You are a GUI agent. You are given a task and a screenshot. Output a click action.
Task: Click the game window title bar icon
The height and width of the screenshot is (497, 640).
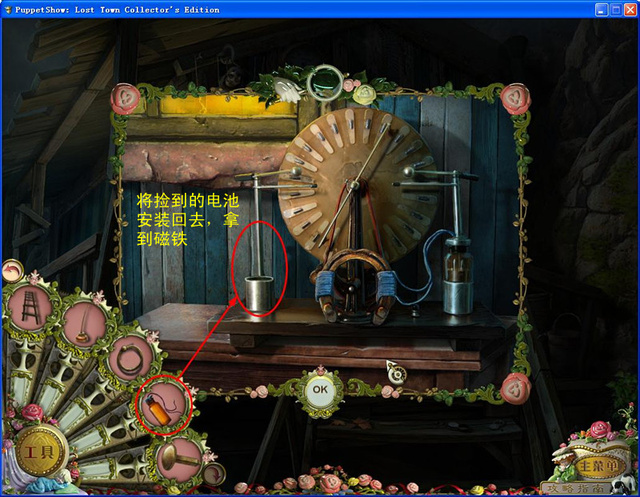[x=8, y=9]
